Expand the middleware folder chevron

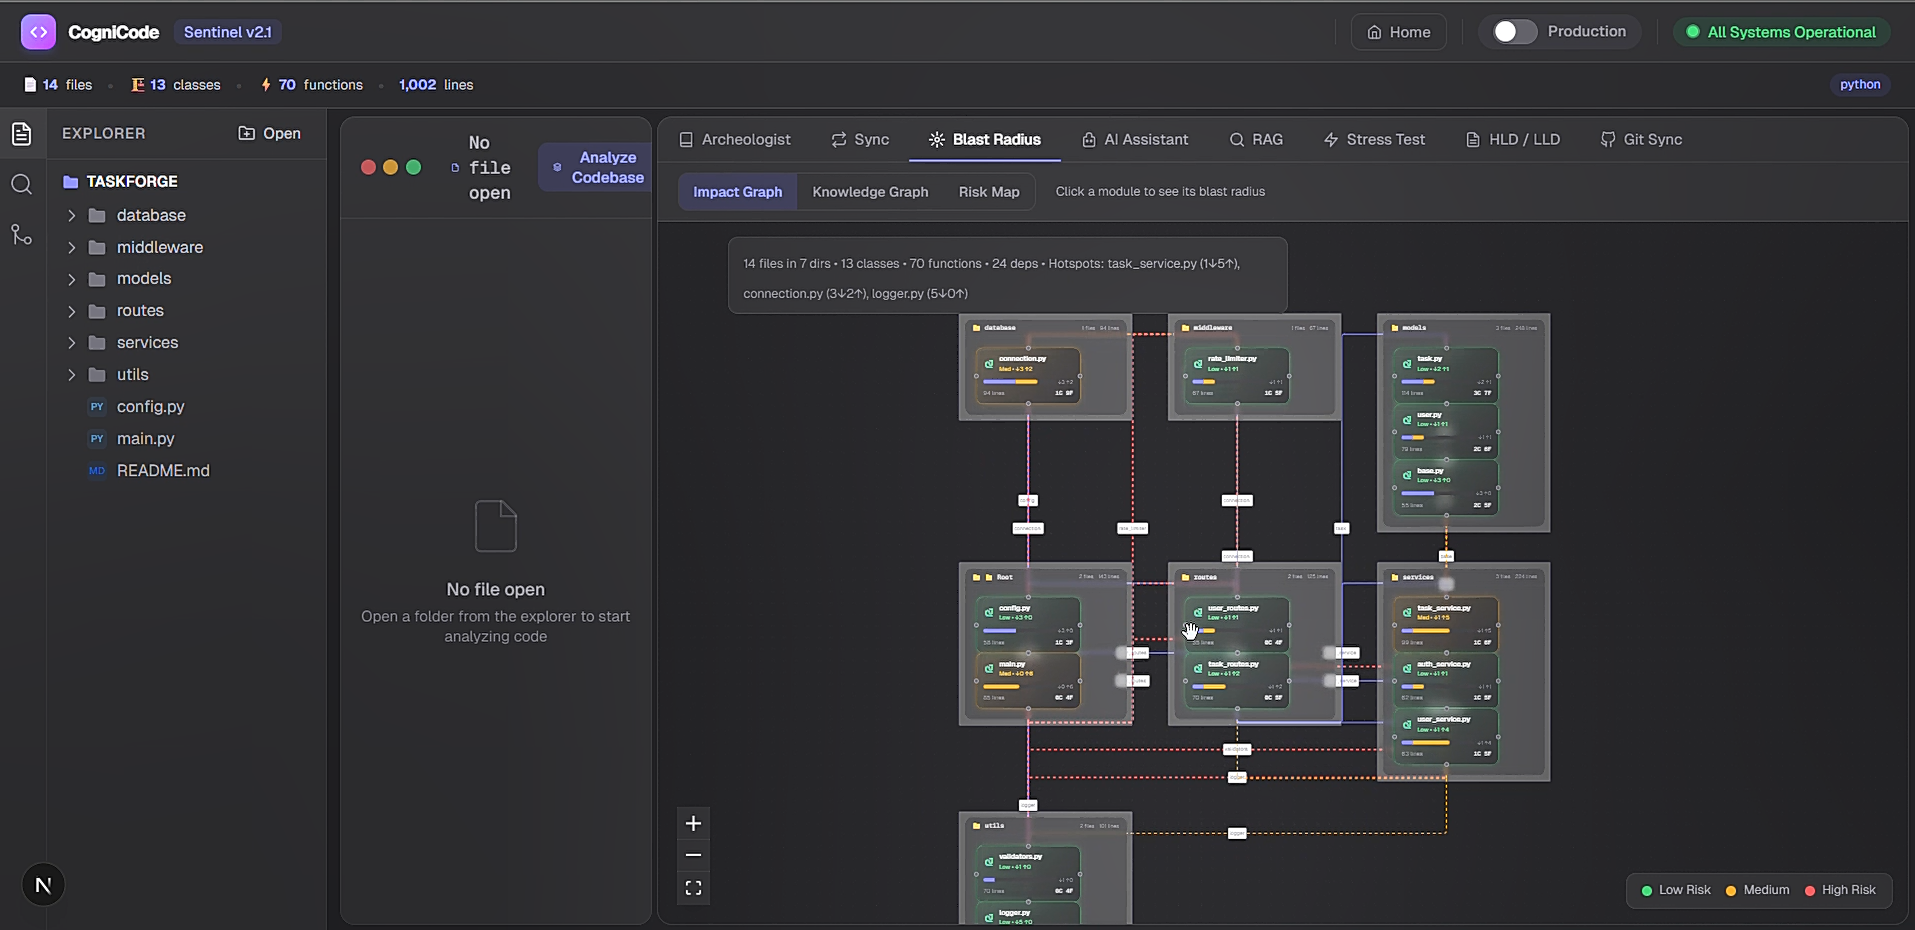pyautogui.click(x=71, y=248)
